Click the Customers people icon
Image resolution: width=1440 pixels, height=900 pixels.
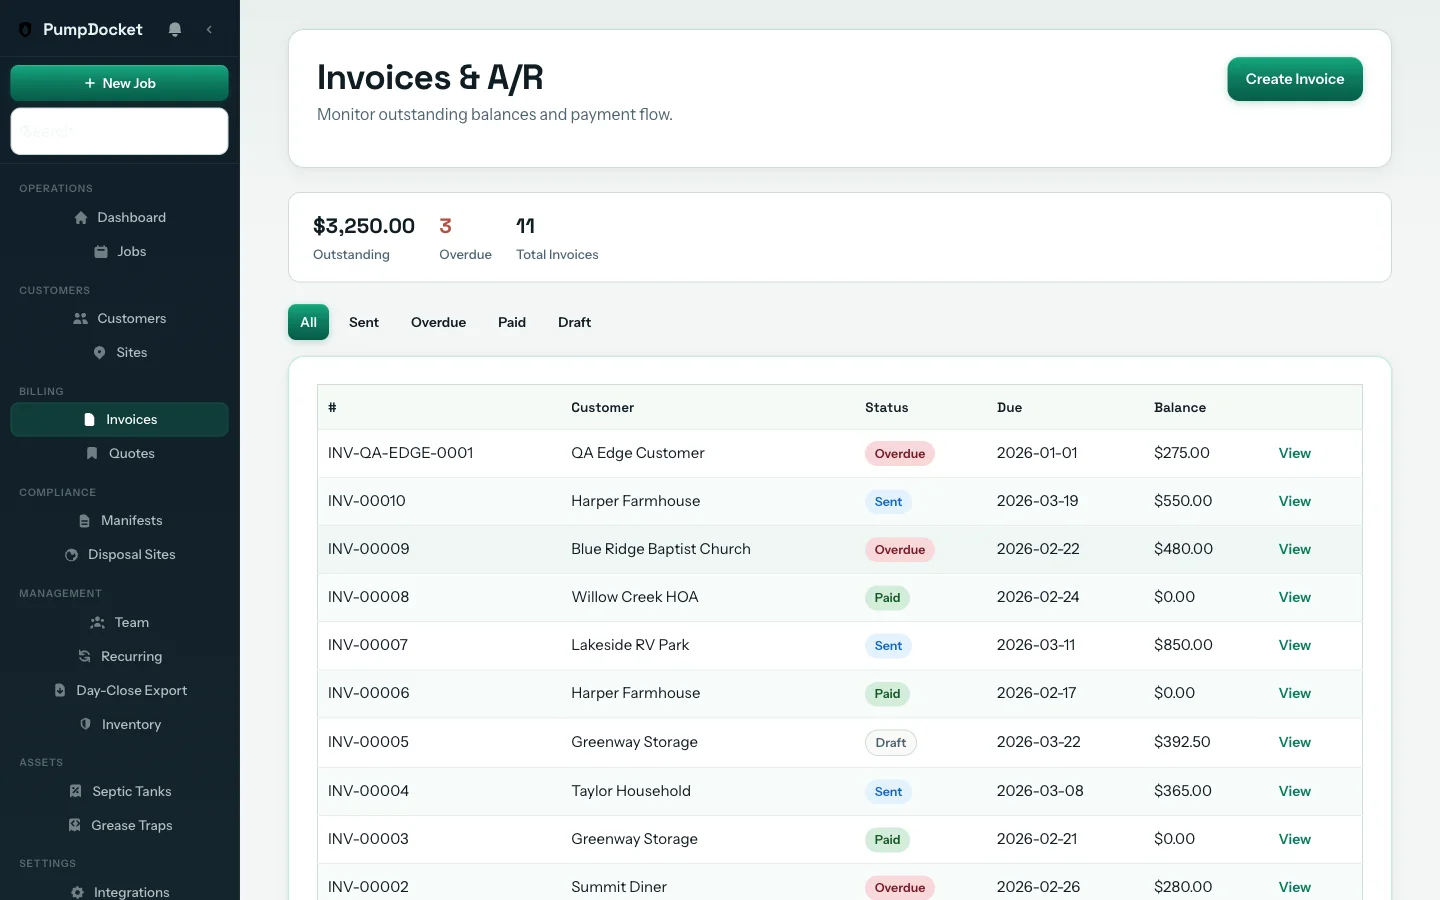[80, 318]
